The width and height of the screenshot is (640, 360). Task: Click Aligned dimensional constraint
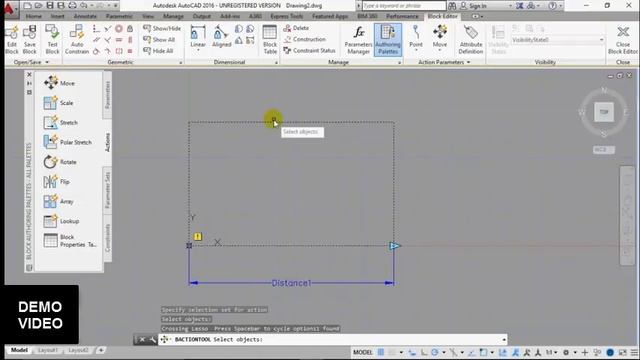221,37
